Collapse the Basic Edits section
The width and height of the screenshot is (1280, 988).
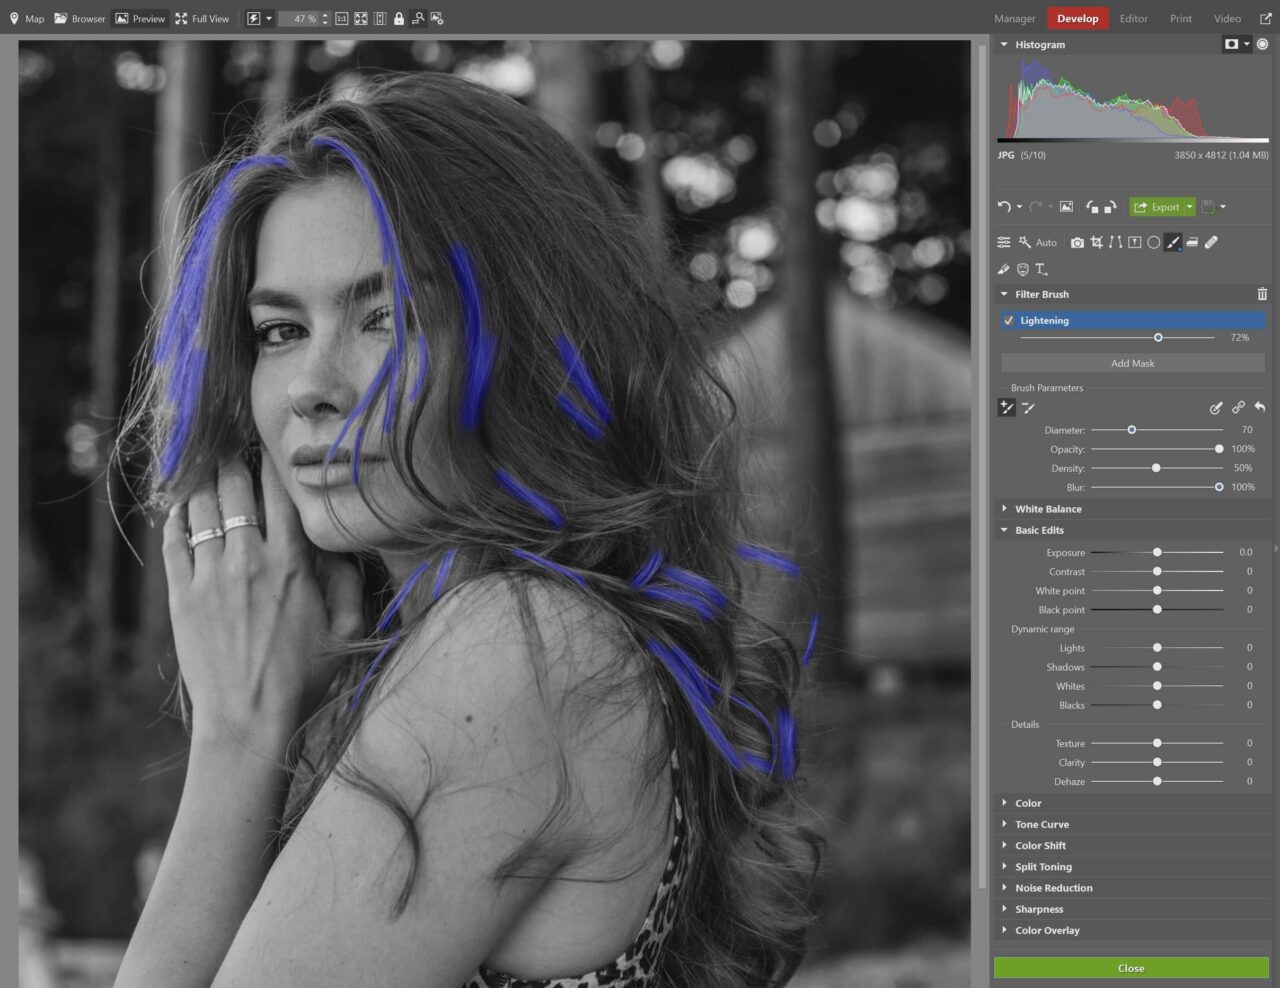[x=1004, y=530]
